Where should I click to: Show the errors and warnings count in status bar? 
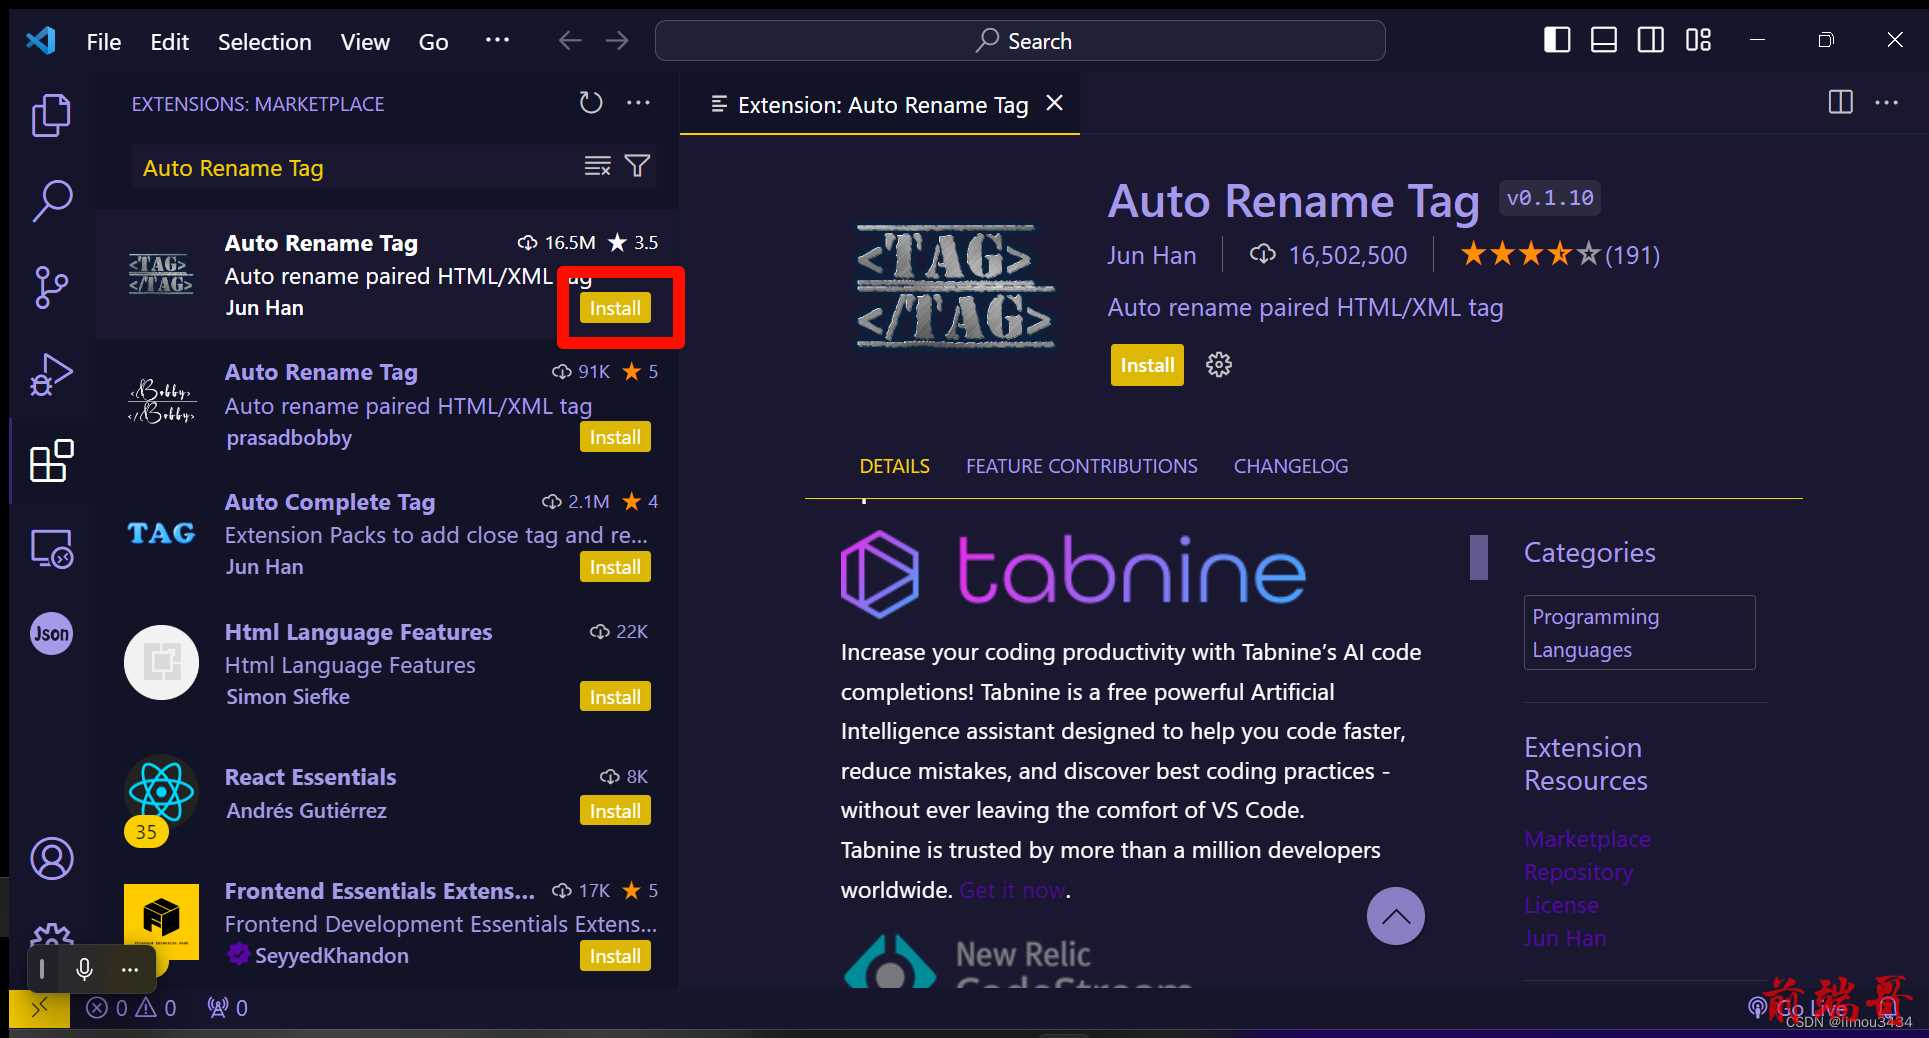pos(131,1008)
